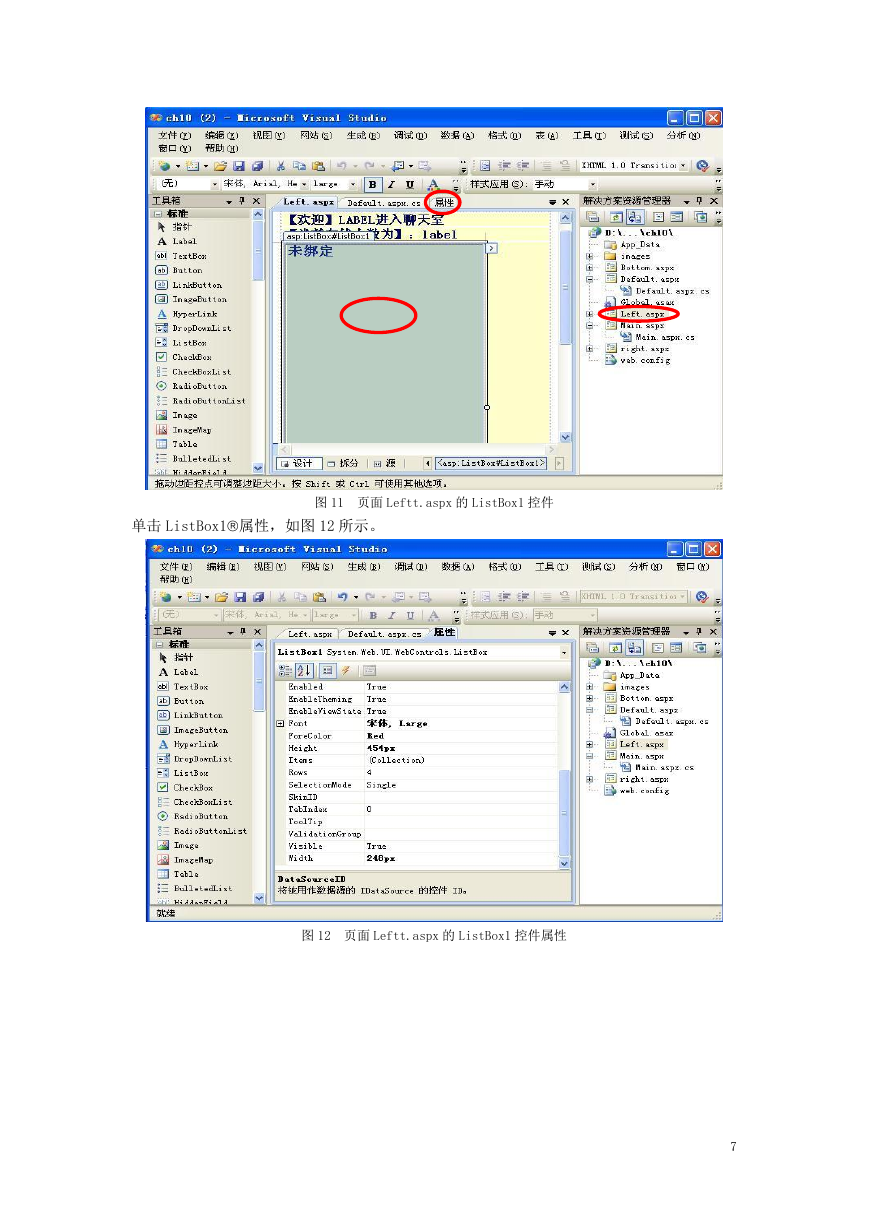Click font color A icon in upper window

click(434, 184)
